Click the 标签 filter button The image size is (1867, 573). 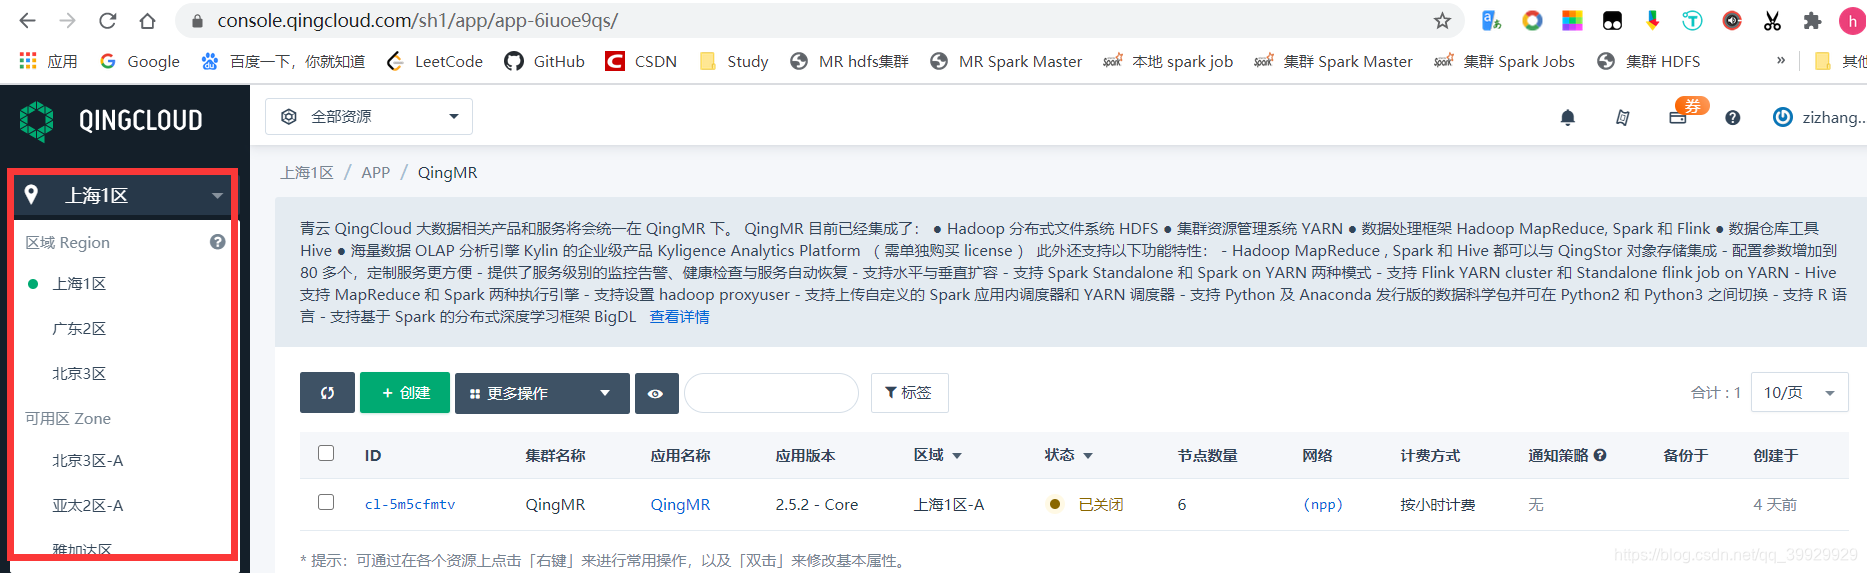[x=909, y=393]
